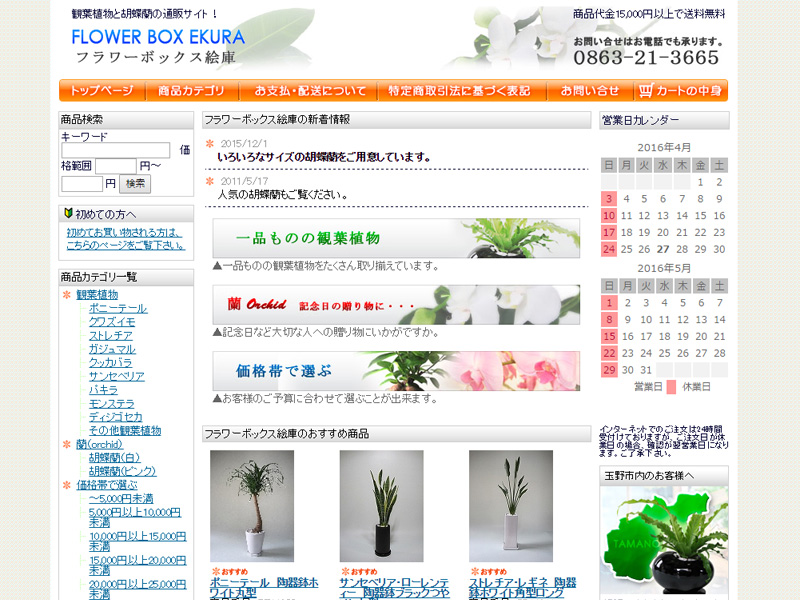Viewport: 800px width, 600px height.
Task: Open the ディジゴセカ category
Action: coord(115,417)
